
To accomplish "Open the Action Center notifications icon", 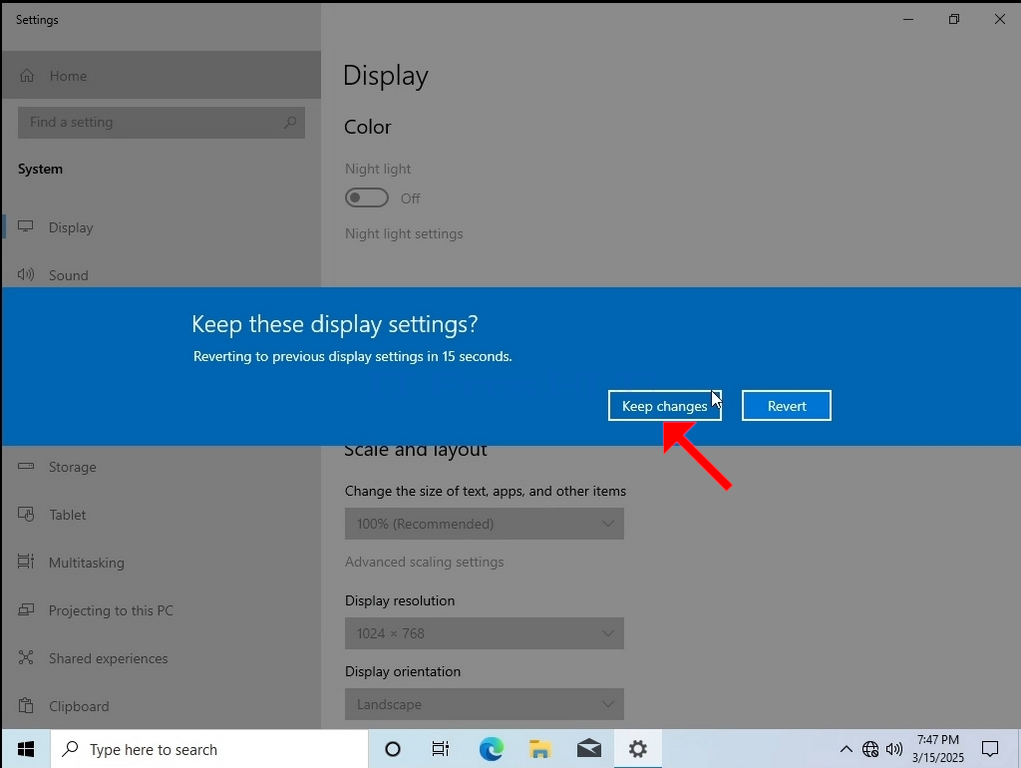I will tap(990, 749).
